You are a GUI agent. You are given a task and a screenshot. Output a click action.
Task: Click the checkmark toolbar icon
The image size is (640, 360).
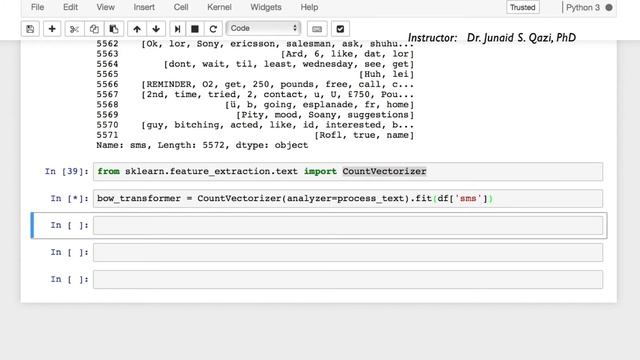(340, 29)
